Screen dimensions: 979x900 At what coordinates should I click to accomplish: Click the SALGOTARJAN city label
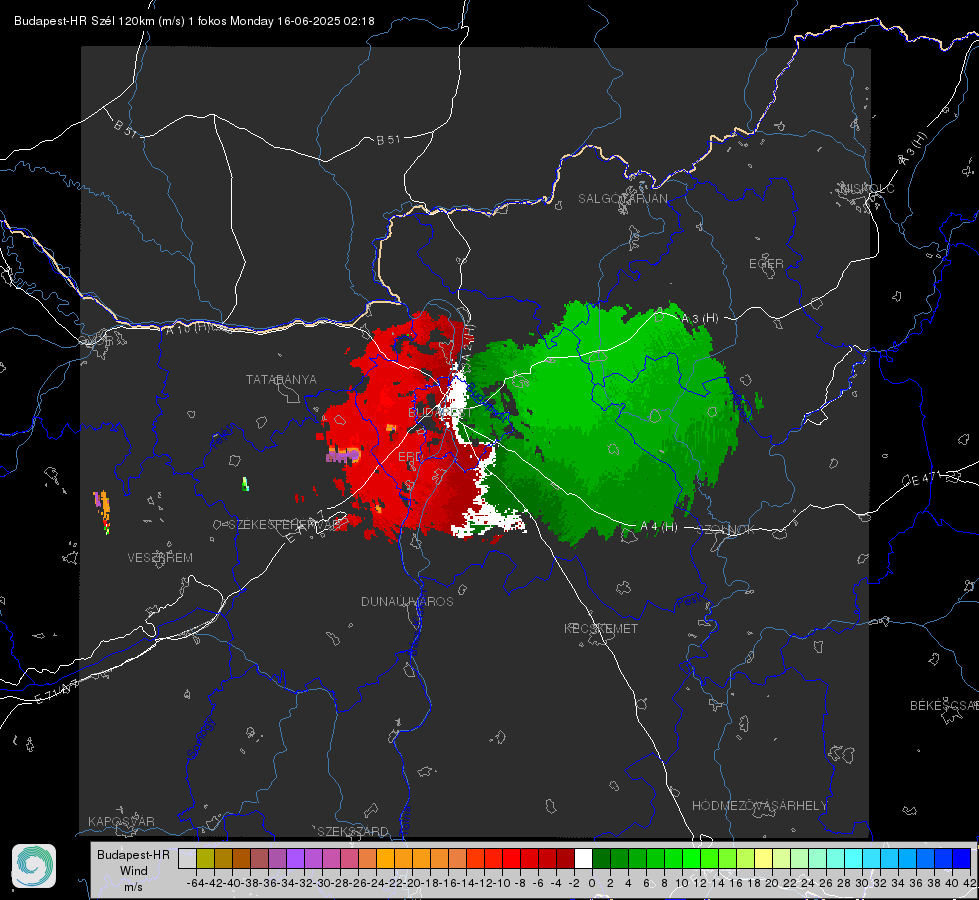pyautogui.click(x=622, y=199)
